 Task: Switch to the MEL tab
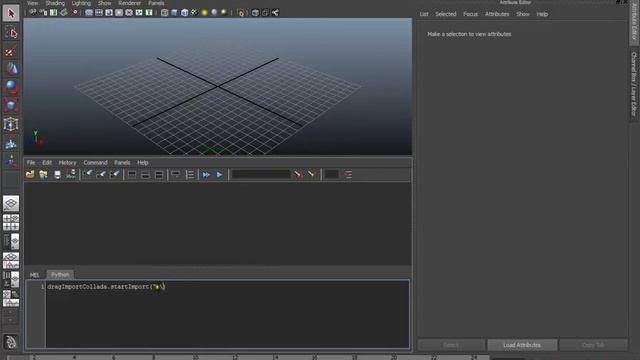35,275
